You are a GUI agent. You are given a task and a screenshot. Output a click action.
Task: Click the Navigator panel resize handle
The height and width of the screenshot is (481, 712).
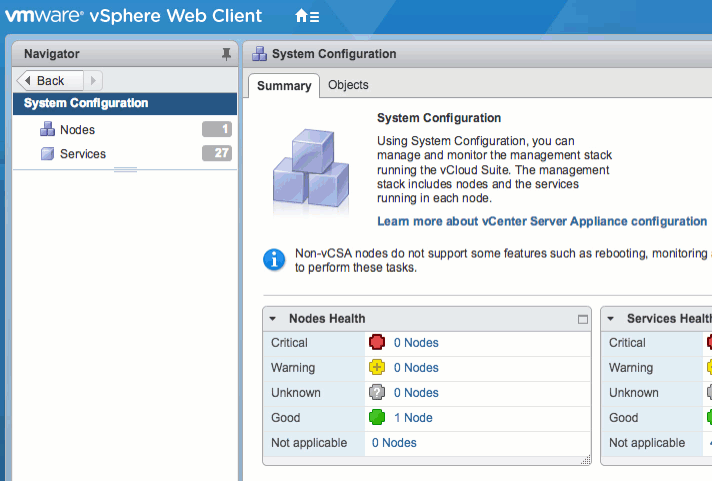pyautogui.click(x=125, y=170)
